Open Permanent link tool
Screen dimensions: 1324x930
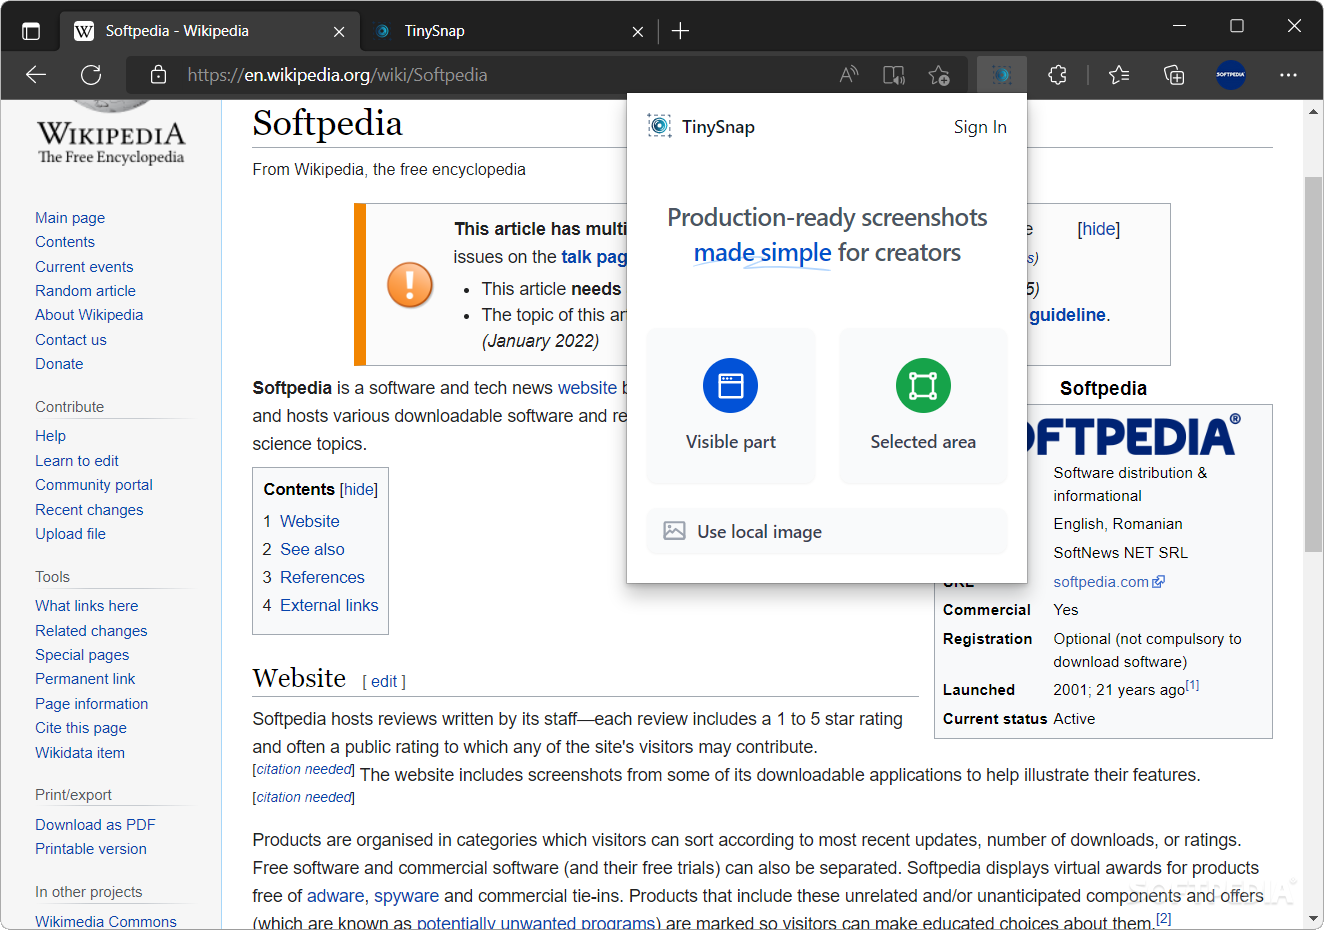[x=85, y=679]
